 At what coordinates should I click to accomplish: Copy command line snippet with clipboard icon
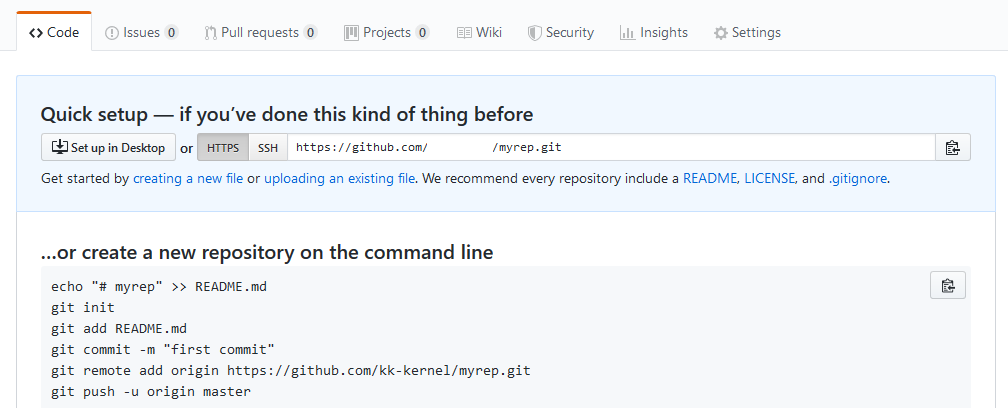(x=947, y=286)
